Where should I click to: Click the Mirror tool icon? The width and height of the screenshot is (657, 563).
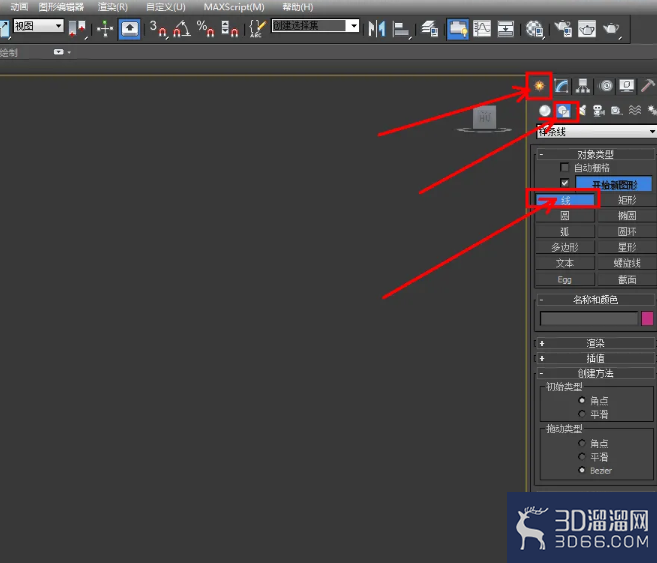[377, 29]
